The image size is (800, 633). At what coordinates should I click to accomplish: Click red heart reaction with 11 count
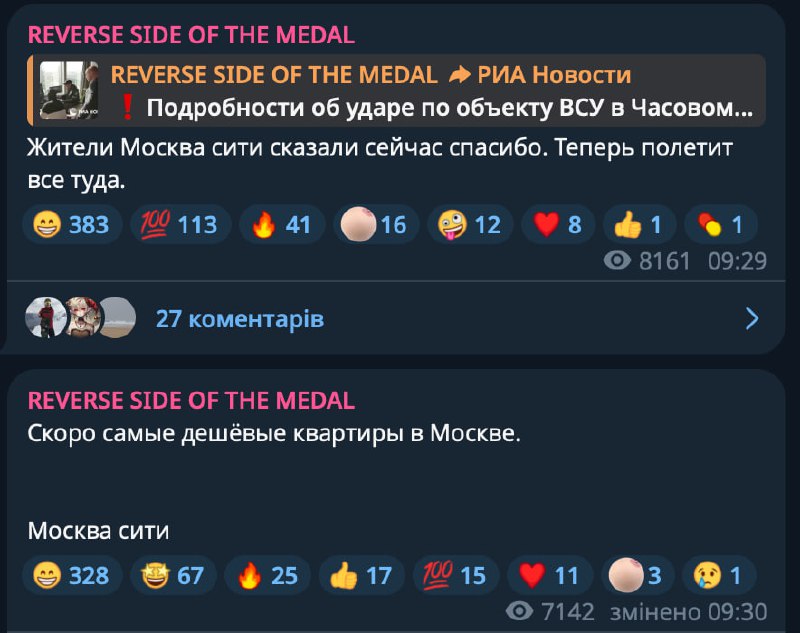pos(548,575)
